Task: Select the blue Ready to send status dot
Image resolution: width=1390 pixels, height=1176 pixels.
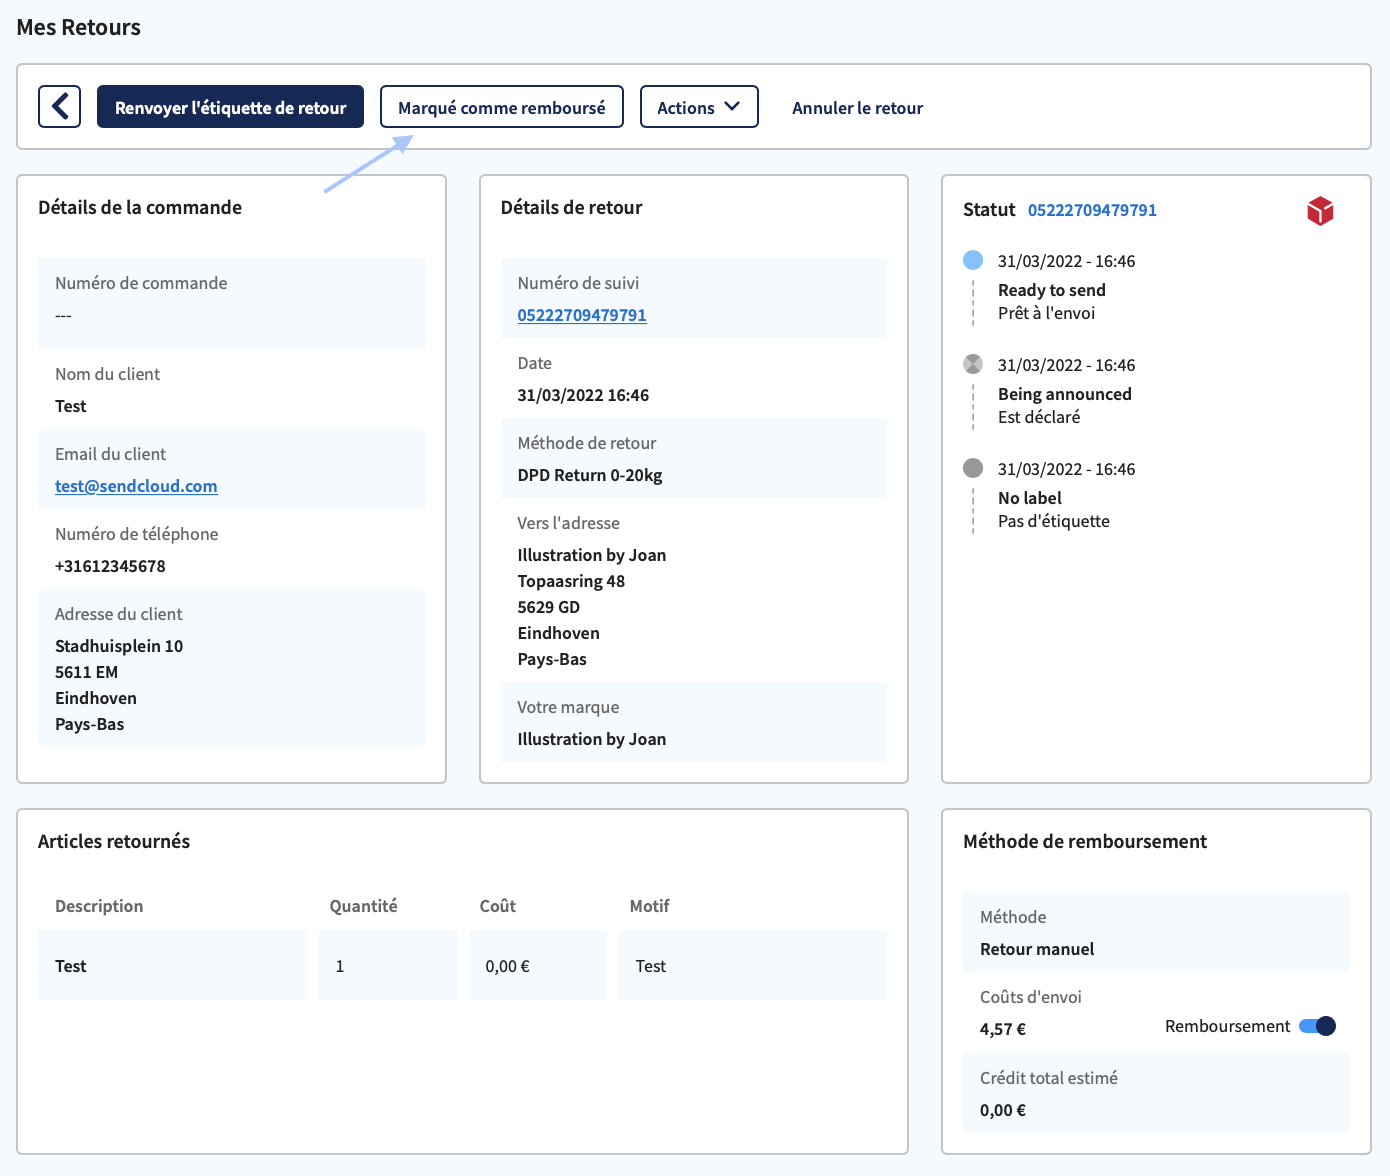Action: (x=973, y=260)
